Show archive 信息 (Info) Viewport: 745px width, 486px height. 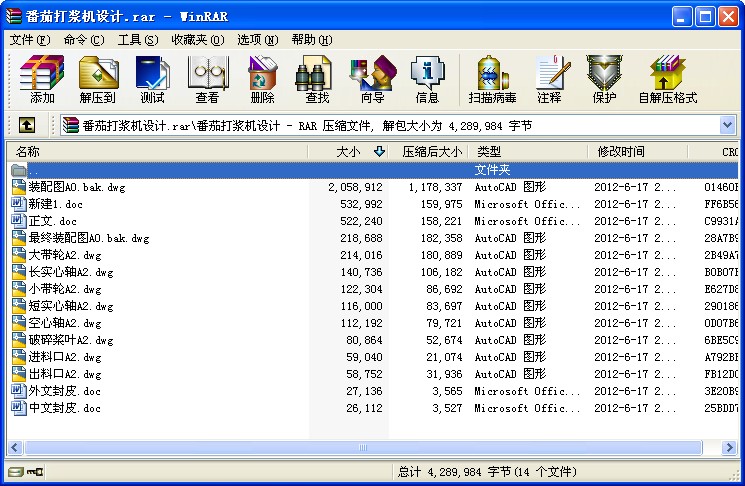427,79
